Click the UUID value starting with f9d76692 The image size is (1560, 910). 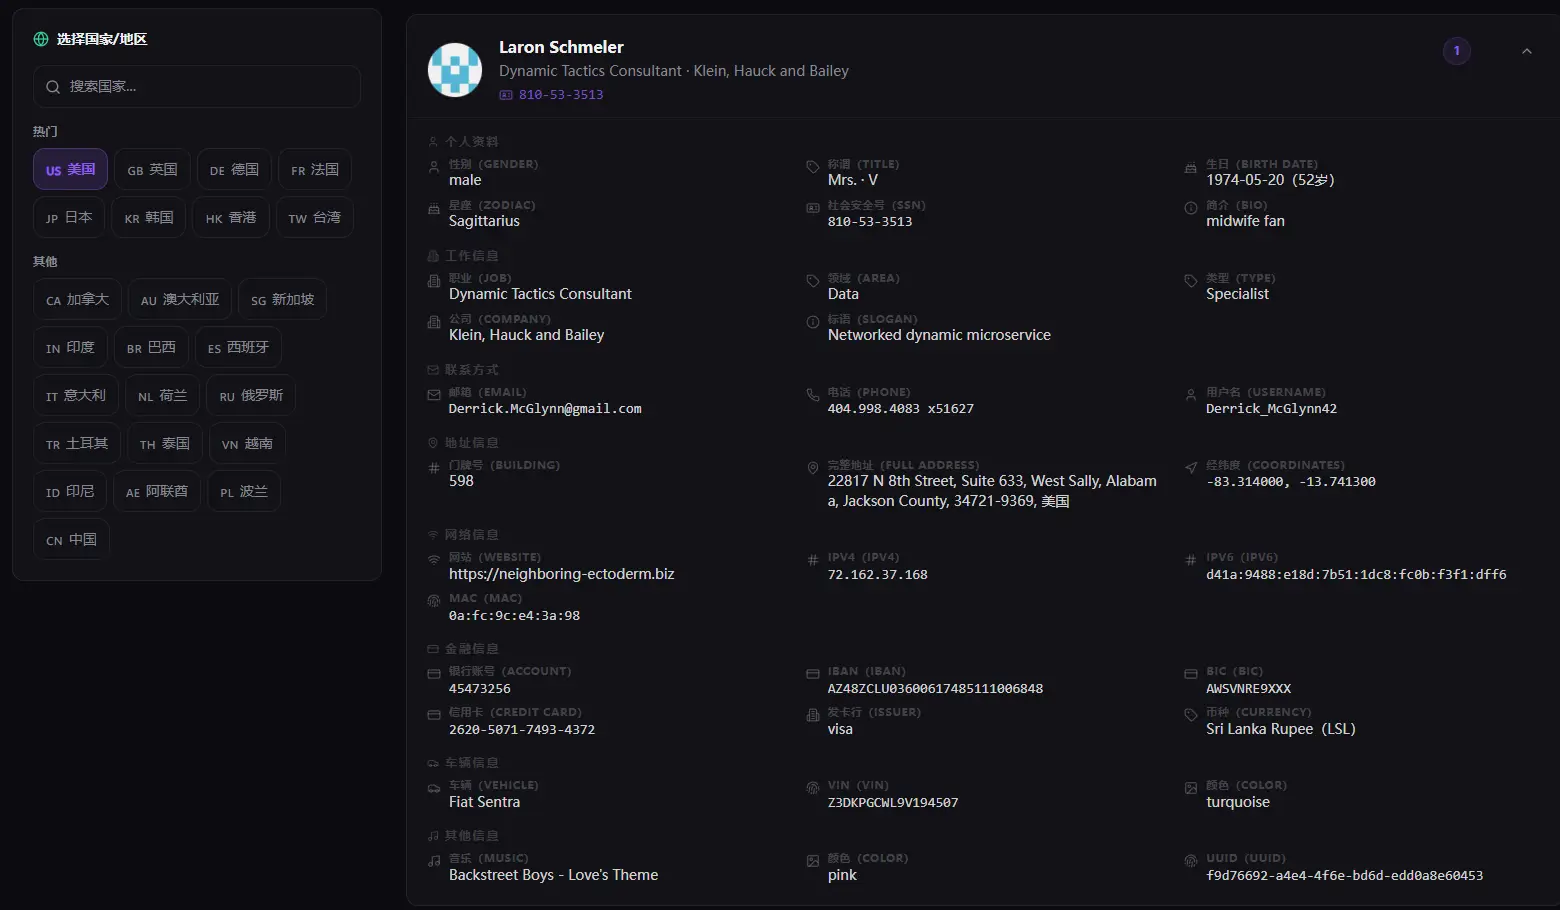[1344, 876]
